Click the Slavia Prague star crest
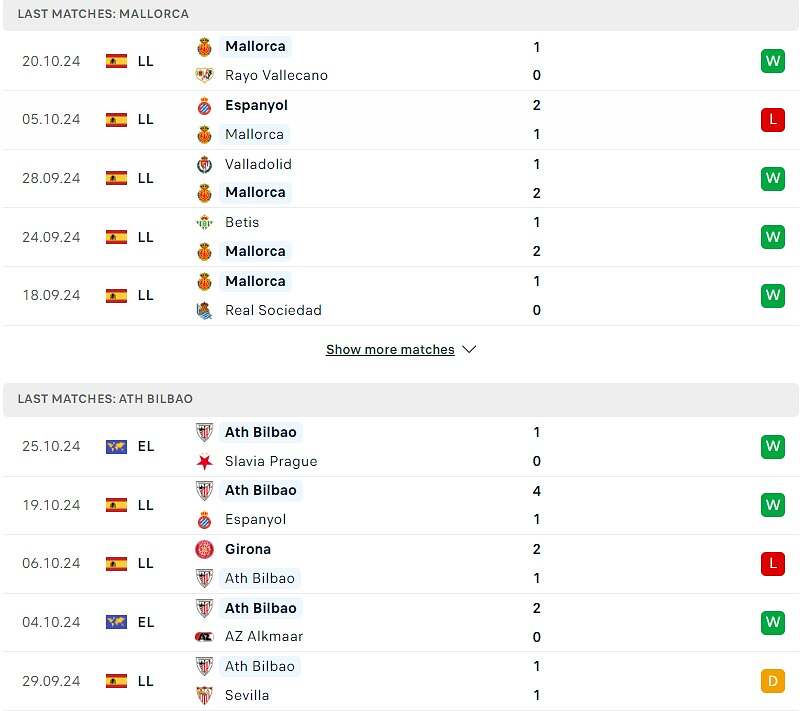The width and height of the screenshot is (802, 711). 204,461
